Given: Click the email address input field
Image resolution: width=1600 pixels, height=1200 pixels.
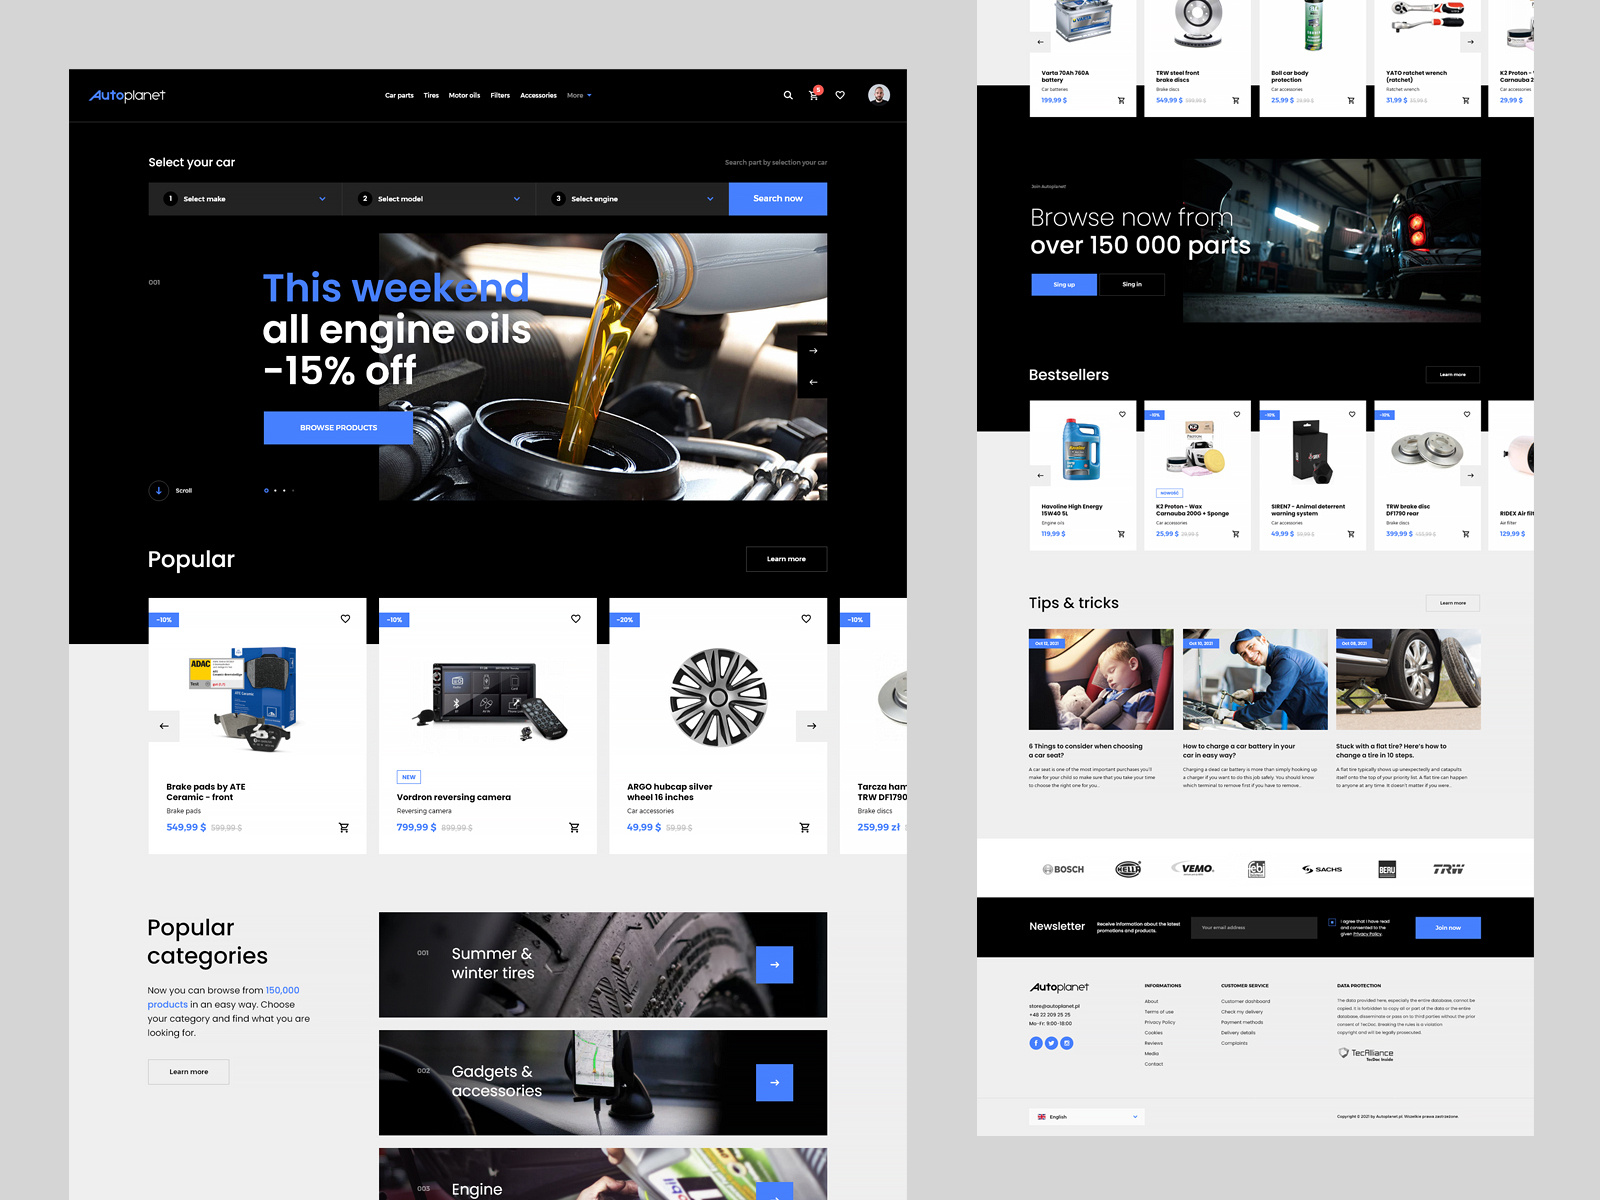Looking at the screenshot, I should pyautogui.click(x=1254, y=927).
